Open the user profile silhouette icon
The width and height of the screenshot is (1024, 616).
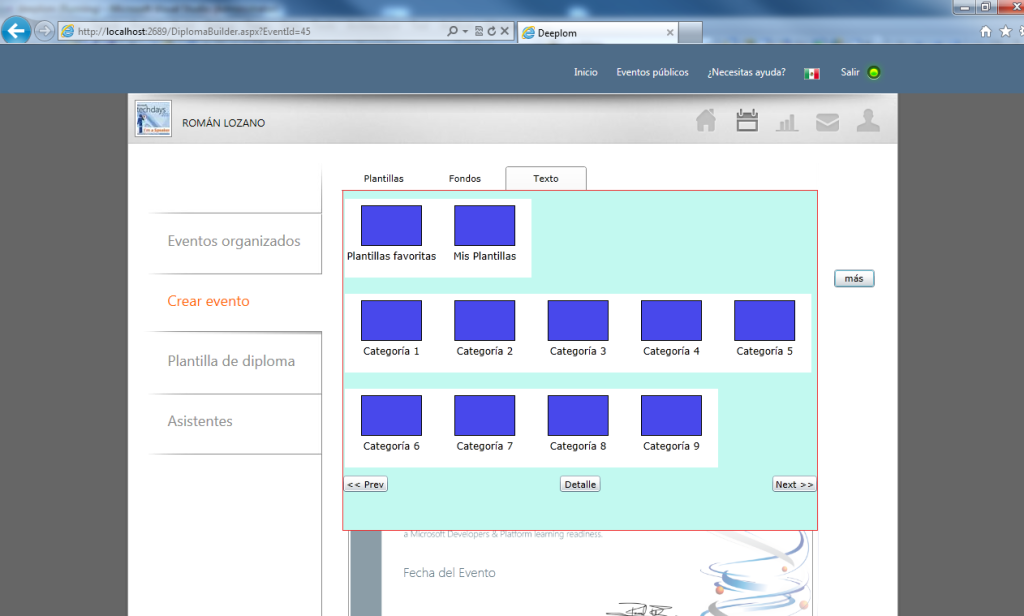[868, 121]
